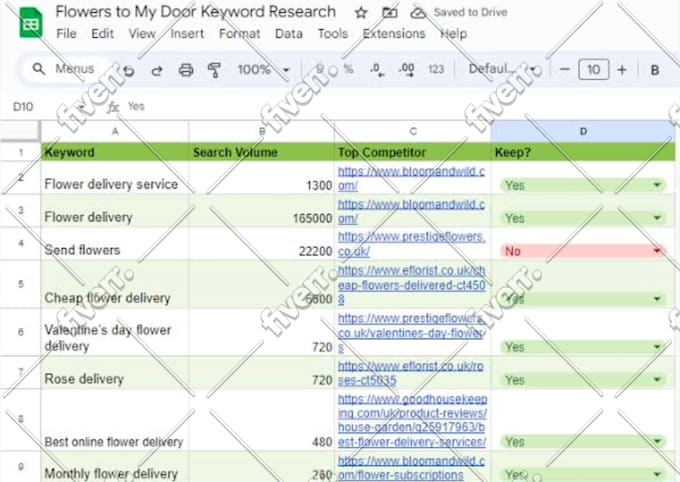680x482 pixels.
Task: Search the Menus box
Action: [65, 69]
